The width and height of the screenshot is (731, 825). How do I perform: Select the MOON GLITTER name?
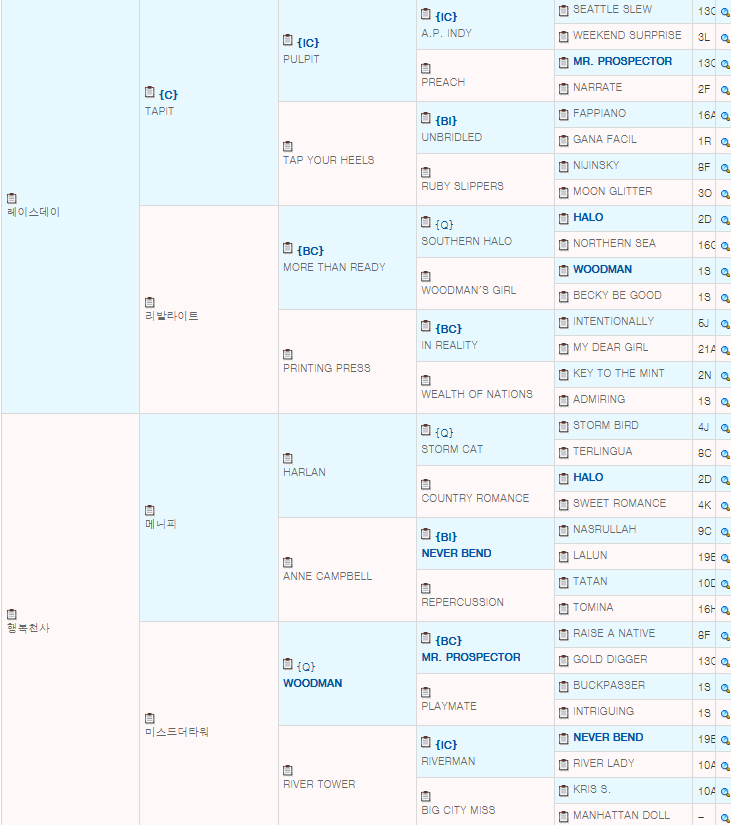(613, 192)
